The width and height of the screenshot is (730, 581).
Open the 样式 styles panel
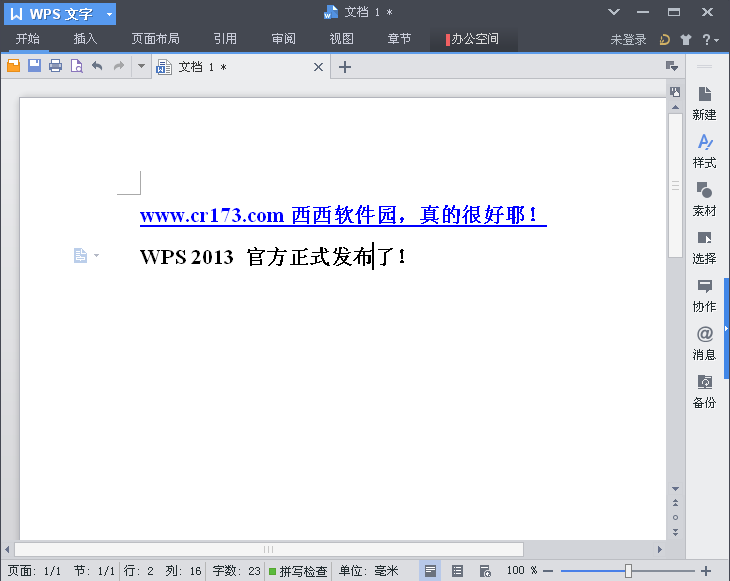tap(704, 151)
